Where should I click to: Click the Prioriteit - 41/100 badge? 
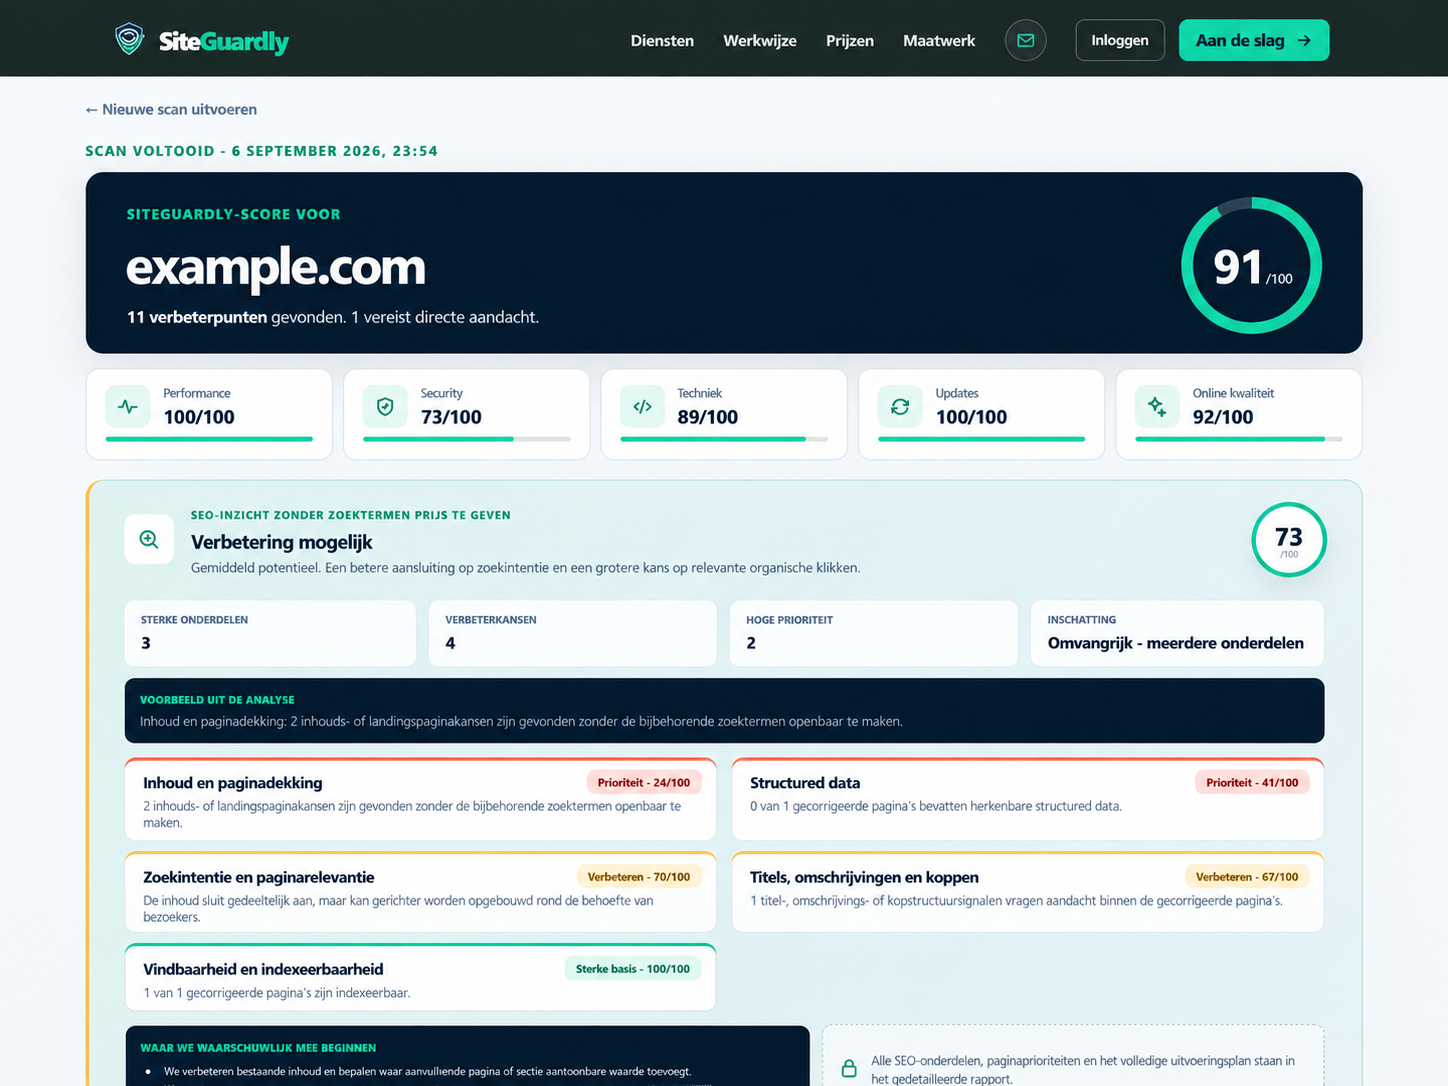[x=1252, y=783]
